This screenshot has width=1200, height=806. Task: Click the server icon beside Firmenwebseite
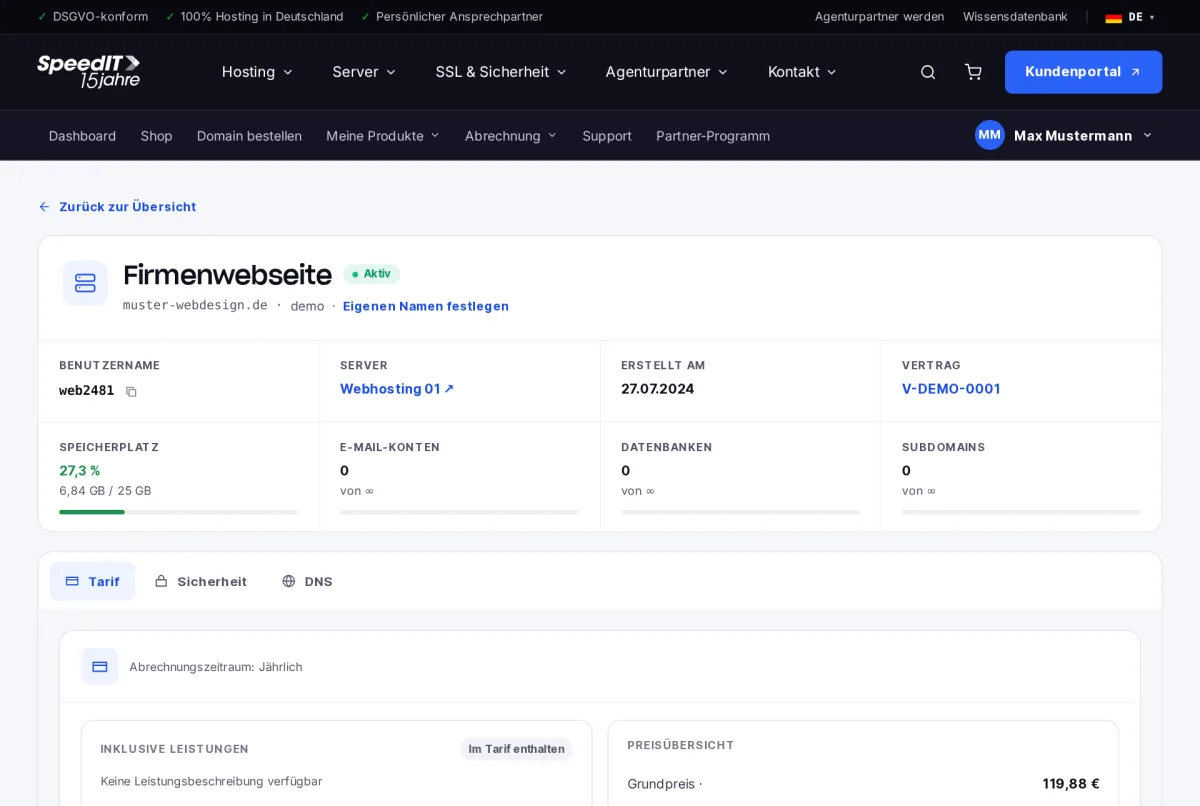tap(85, 283)
